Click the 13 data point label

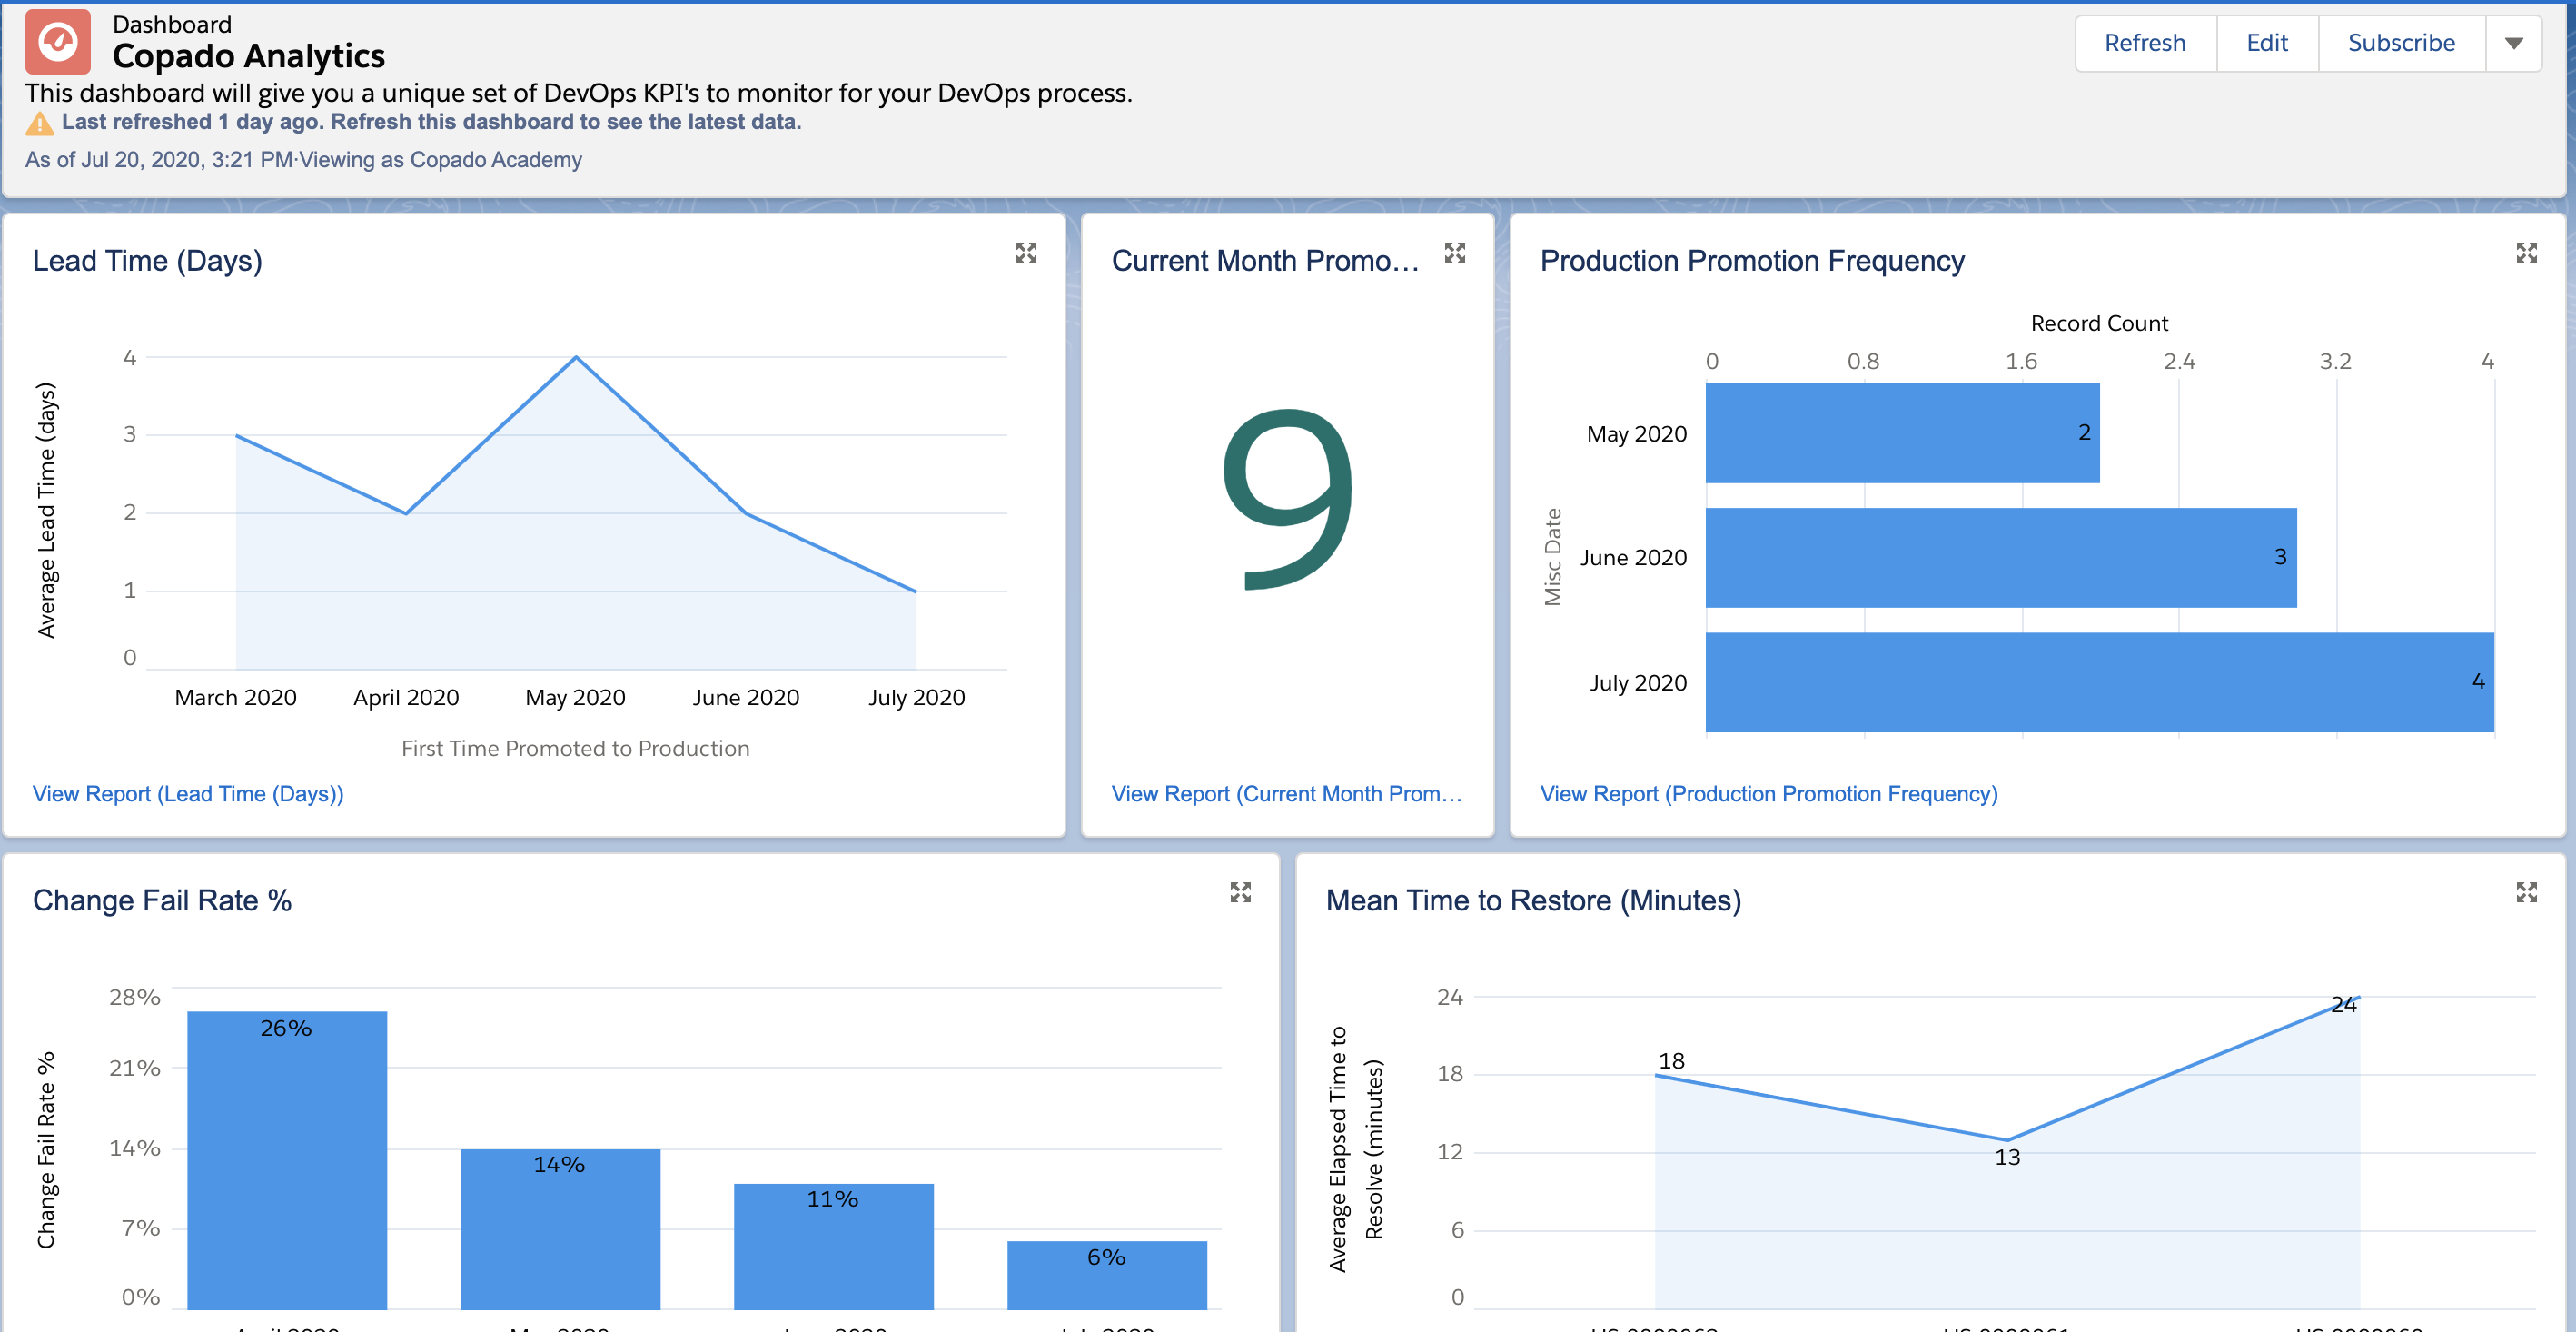point(2007,1157)
